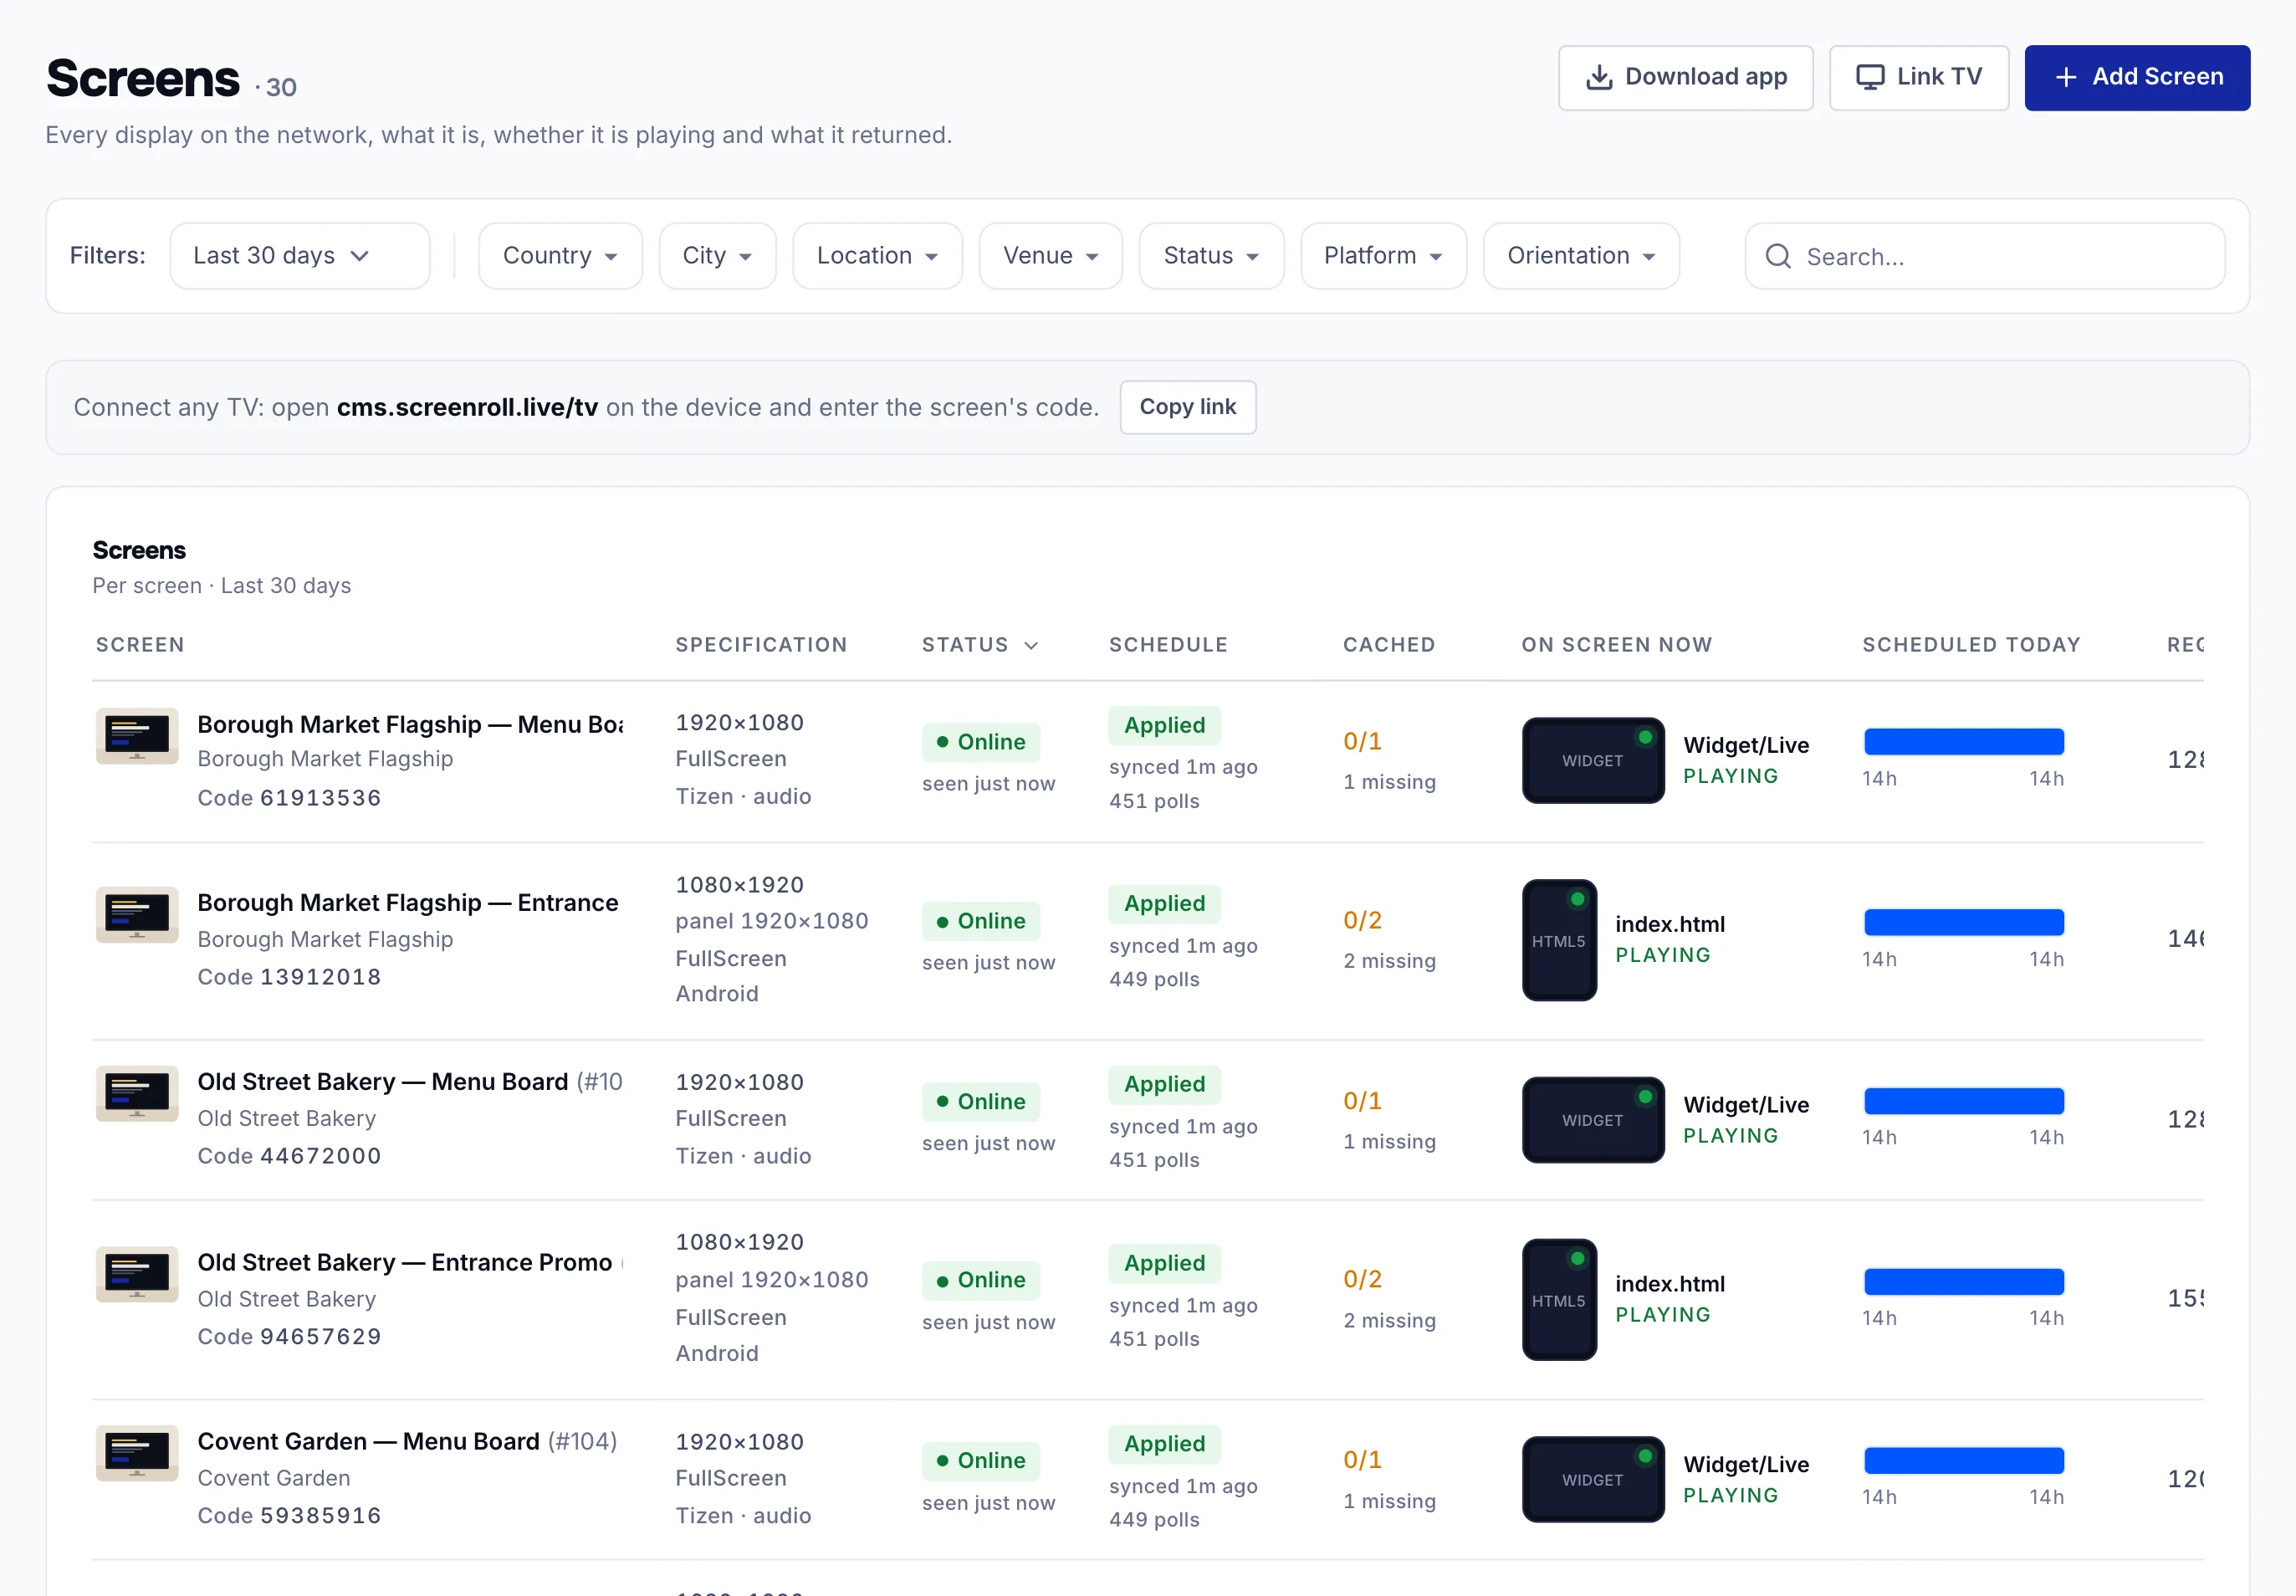Click Applied badge in Borough Market Entrance row
The image size is (2296, 1596).
pyautogui.click(x=1164, y=903)
